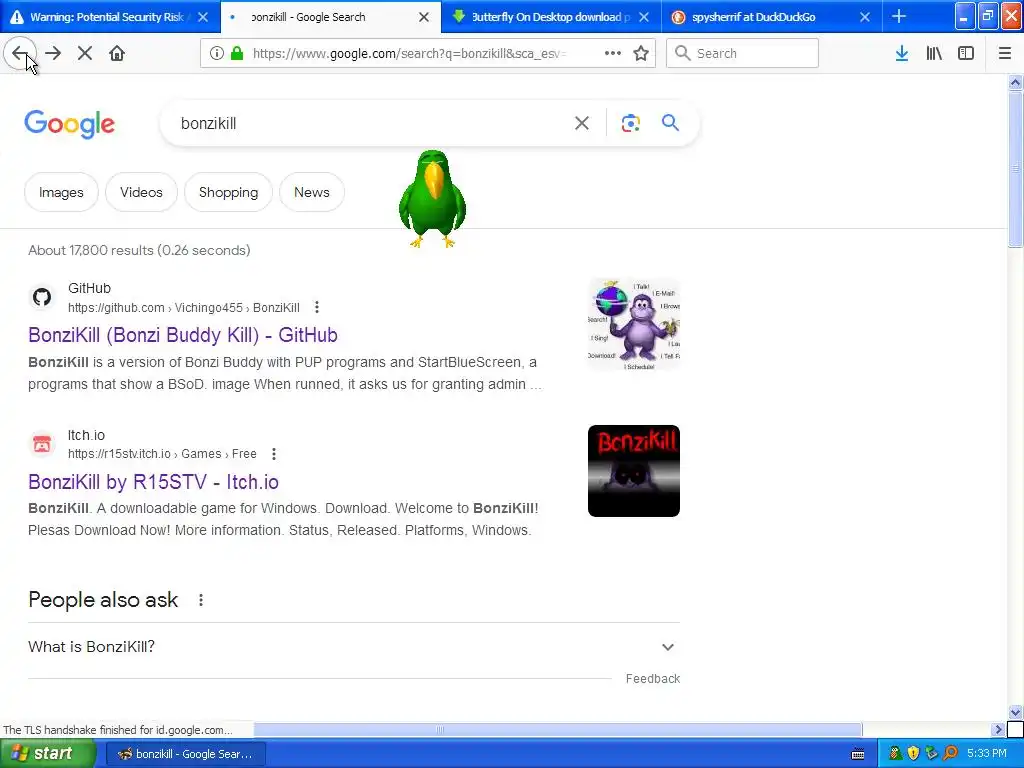Filter results by Videos
Screen dimensions: 1024x768
[x=141, y=192]
